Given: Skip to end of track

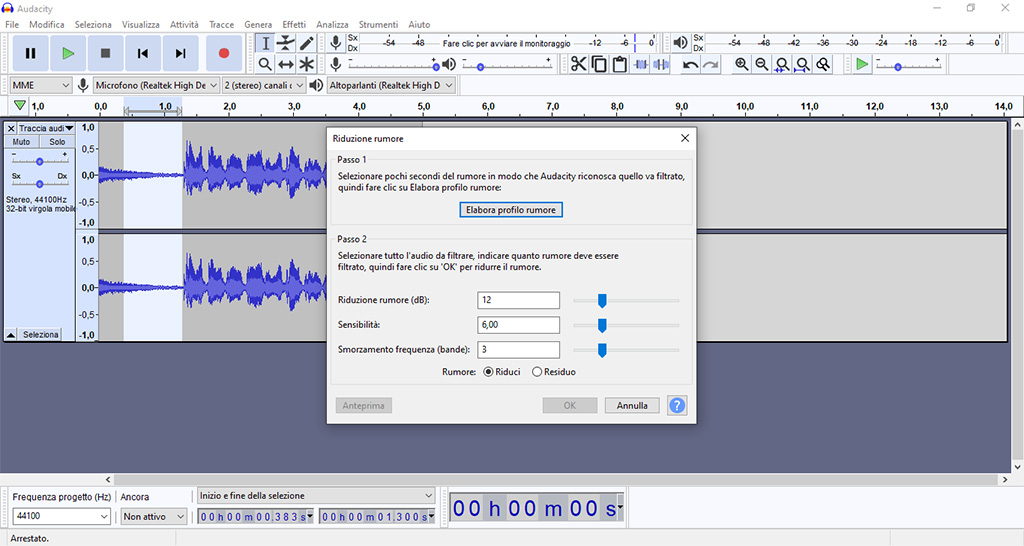Looking at the screenshot, I should [180, 54].
